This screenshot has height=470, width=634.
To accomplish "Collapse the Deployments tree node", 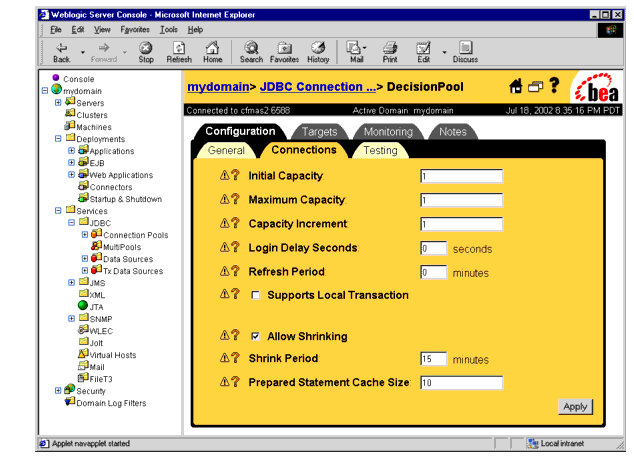I will 58,139.
